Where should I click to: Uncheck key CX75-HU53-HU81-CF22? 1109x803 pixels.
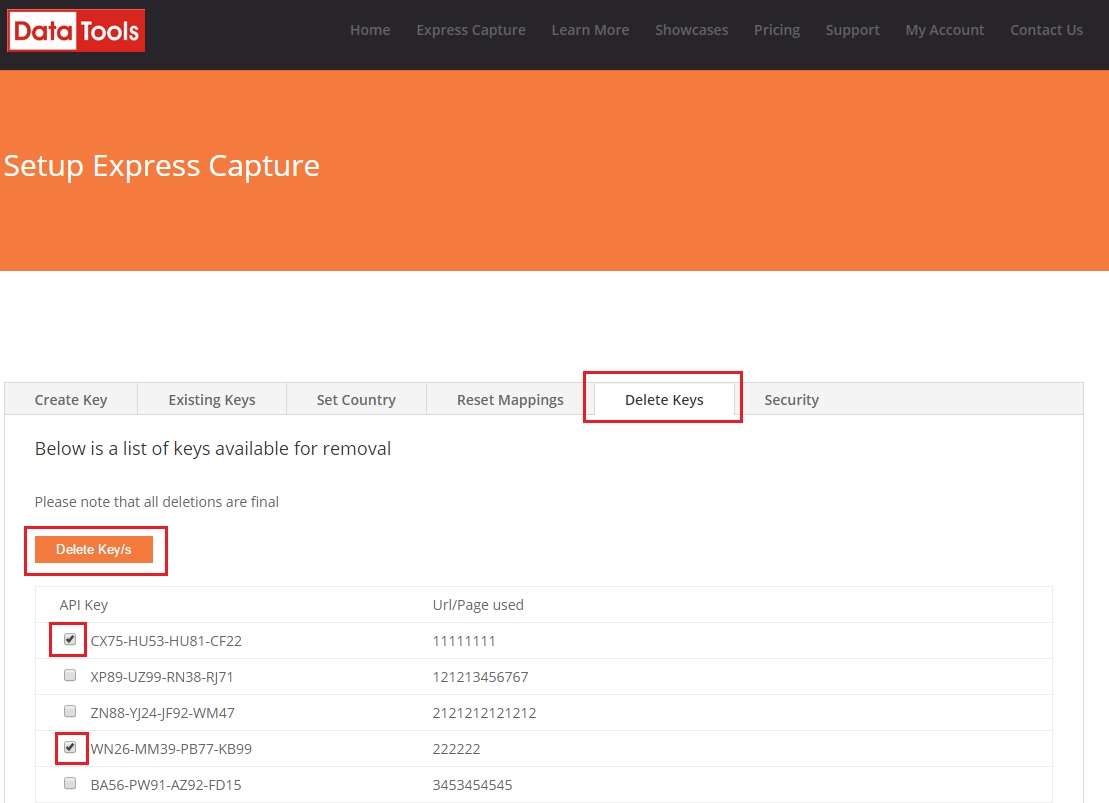(70, 639)
